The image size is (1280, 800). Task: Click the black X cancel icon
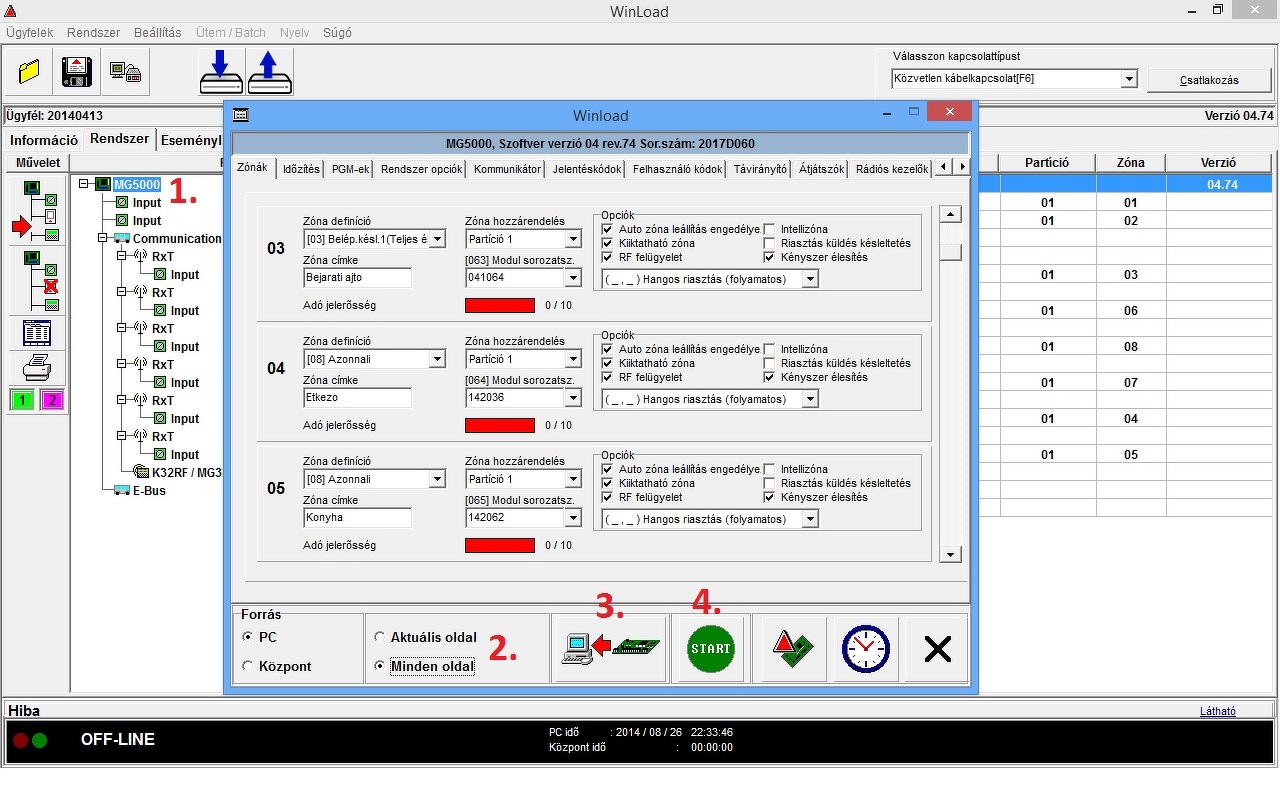click(x=937, y=648)
